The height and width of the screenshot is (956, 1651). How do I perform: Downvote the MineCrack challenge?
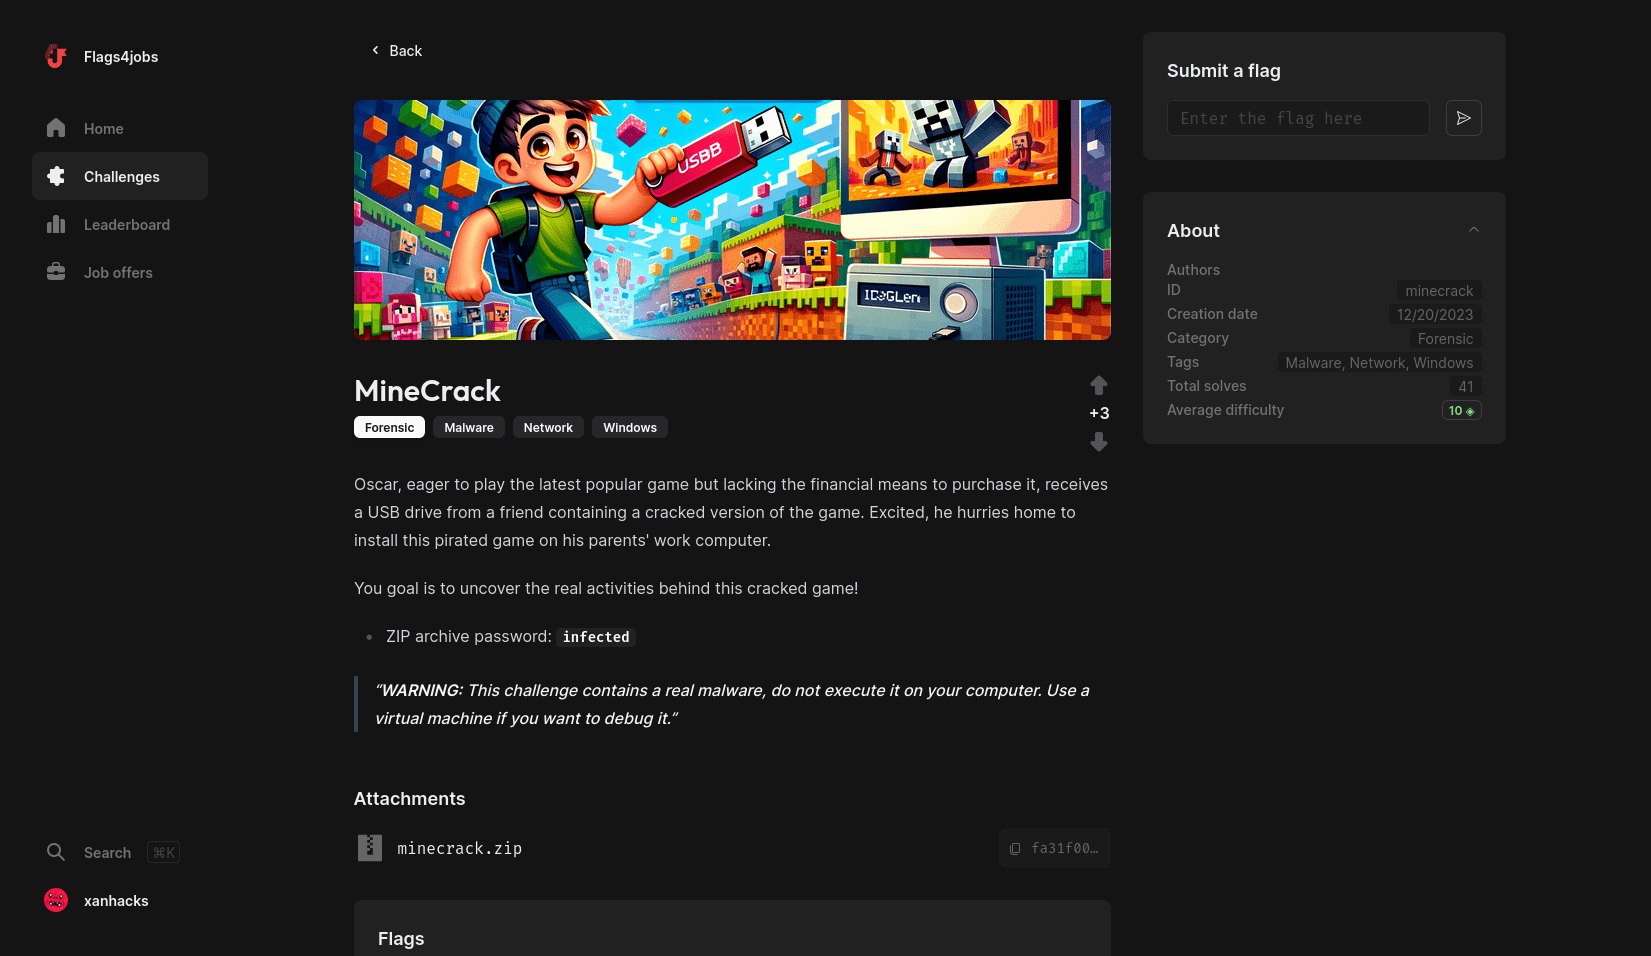coord(1099,441)
